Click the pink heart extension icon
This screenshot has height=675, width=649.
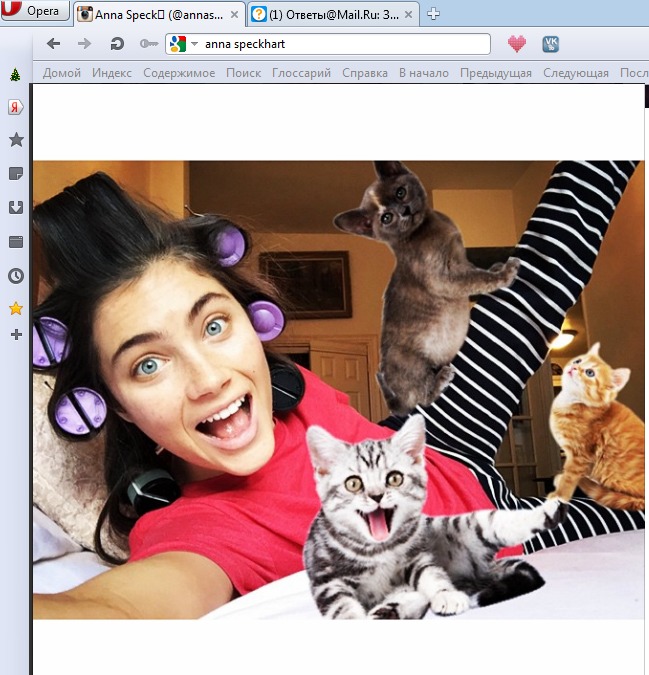(x=516, y=44)
